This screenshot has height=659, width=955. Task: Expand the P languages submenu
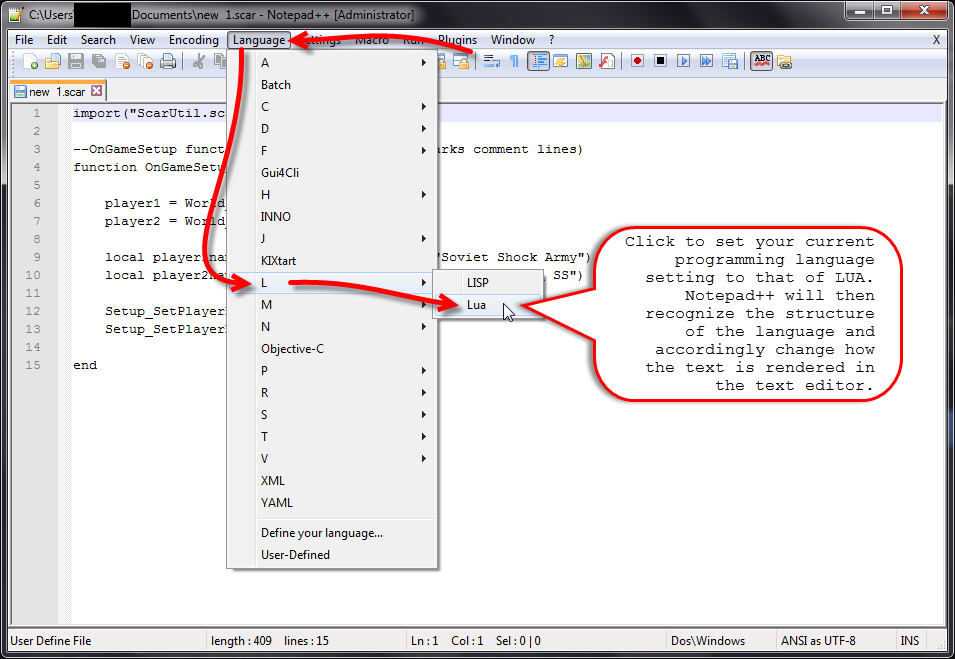[x=343, y=370]
